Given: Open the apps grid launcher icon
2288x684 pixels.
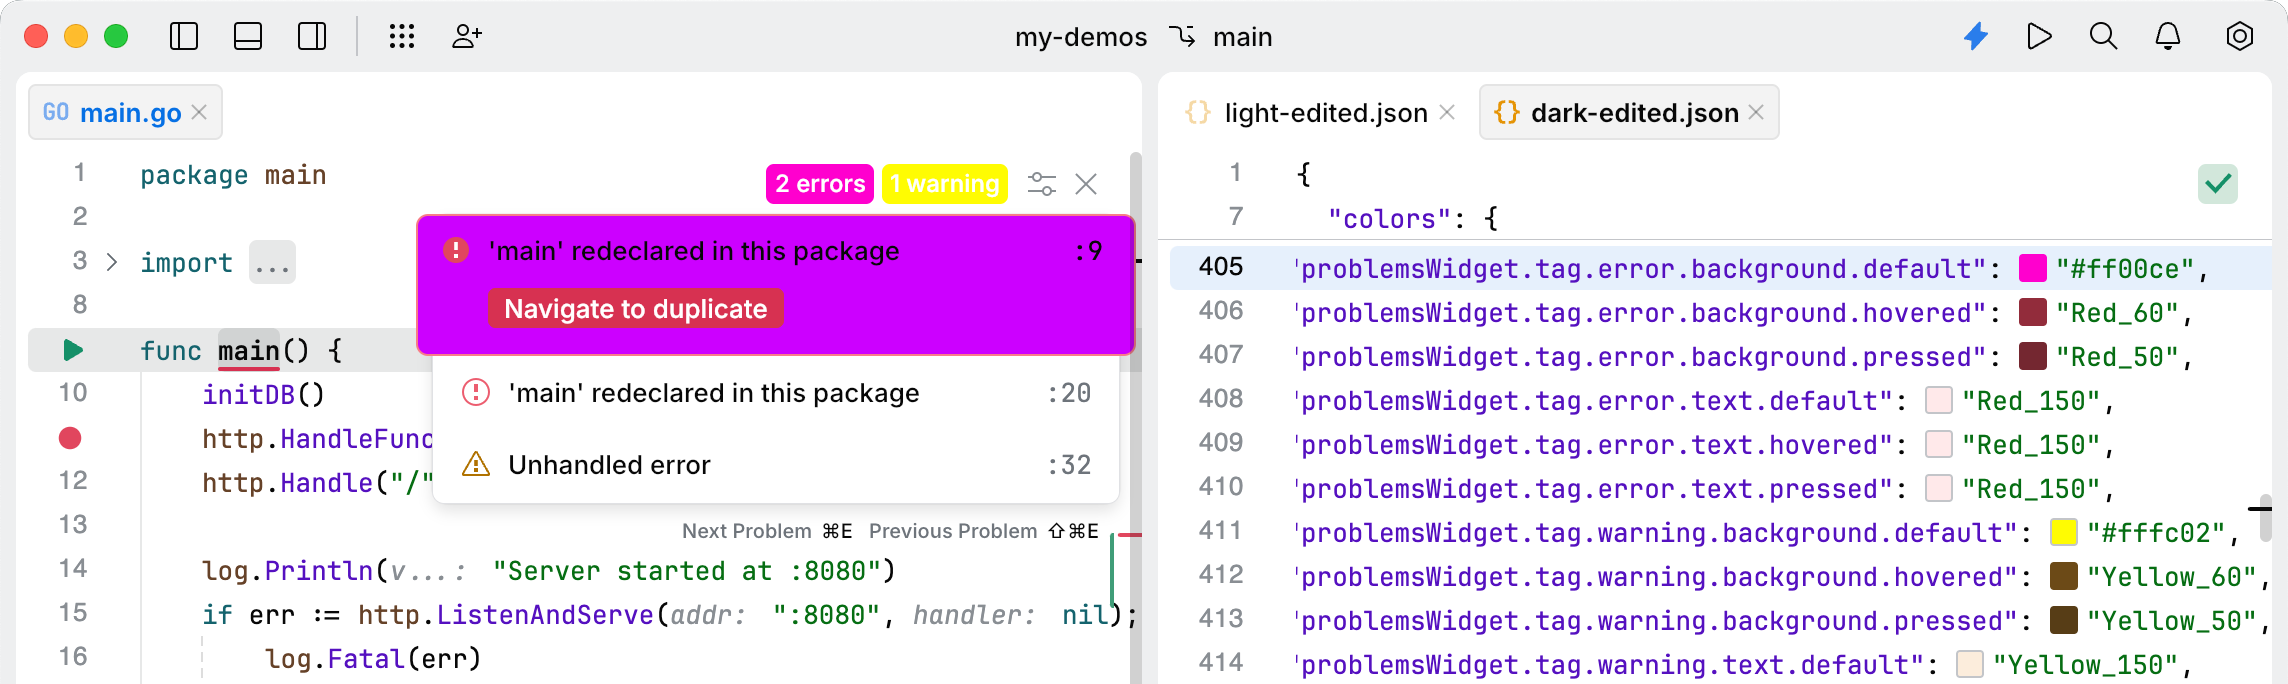Looking at the screenshot, I should [402, 37].
